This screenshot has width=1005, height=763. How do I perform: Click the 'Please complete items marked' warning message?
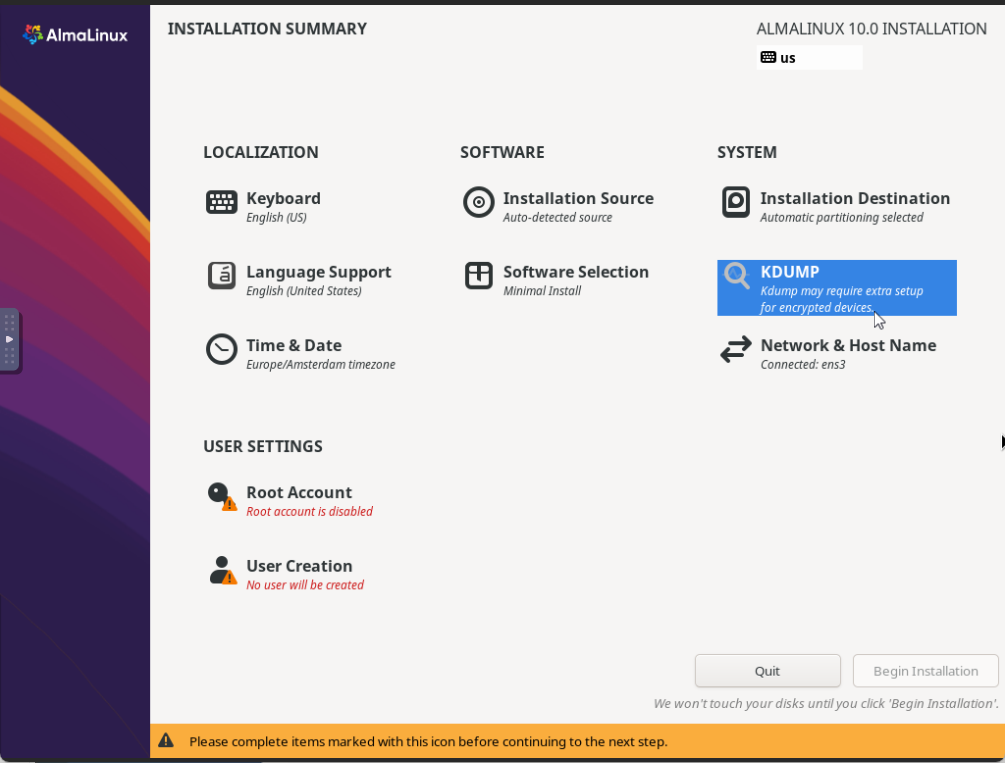pyautogui.click(x=428, y=741)
